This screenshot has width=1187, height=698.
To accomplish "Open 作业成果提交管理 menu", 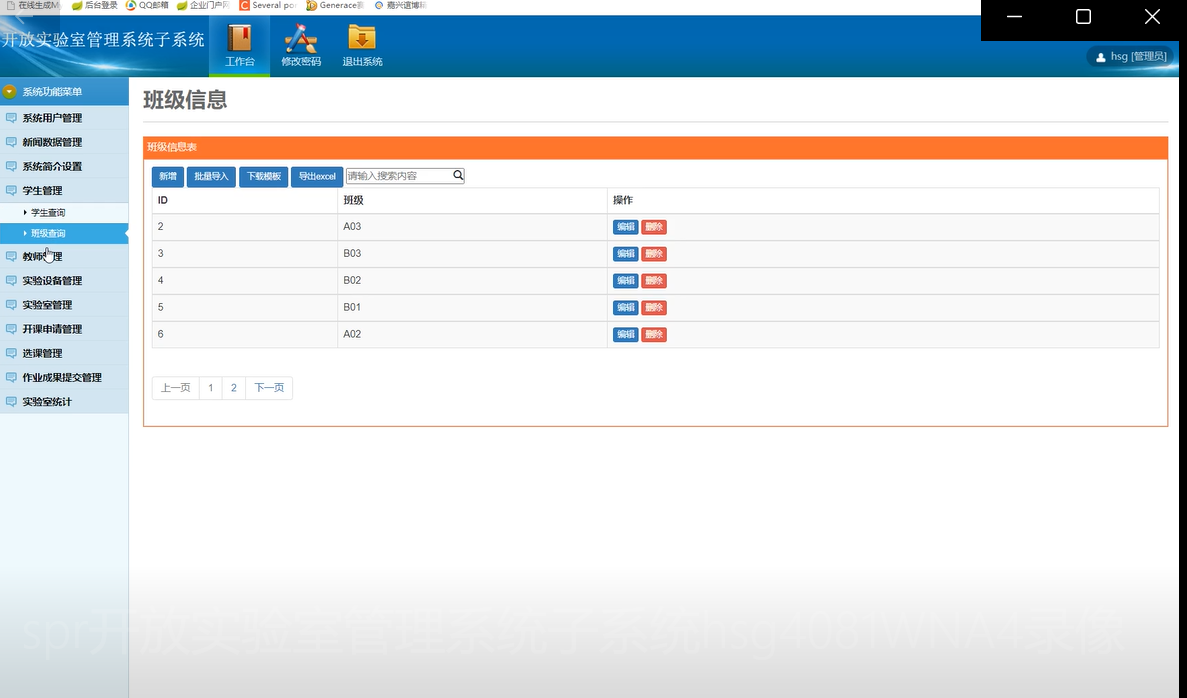I will [64, 378].
